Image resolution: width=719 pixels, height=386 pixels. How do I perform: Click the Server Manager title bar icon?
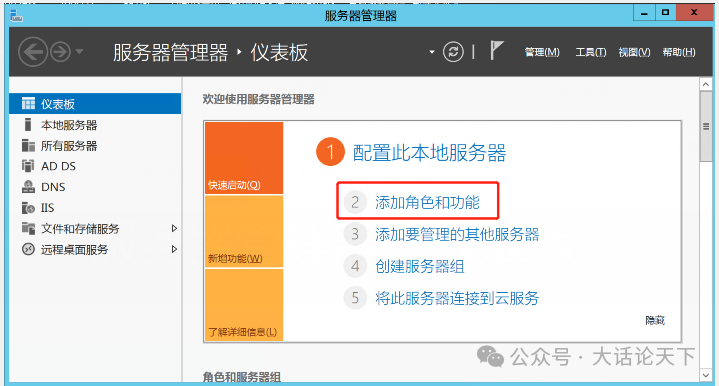[x=17, y=16]
